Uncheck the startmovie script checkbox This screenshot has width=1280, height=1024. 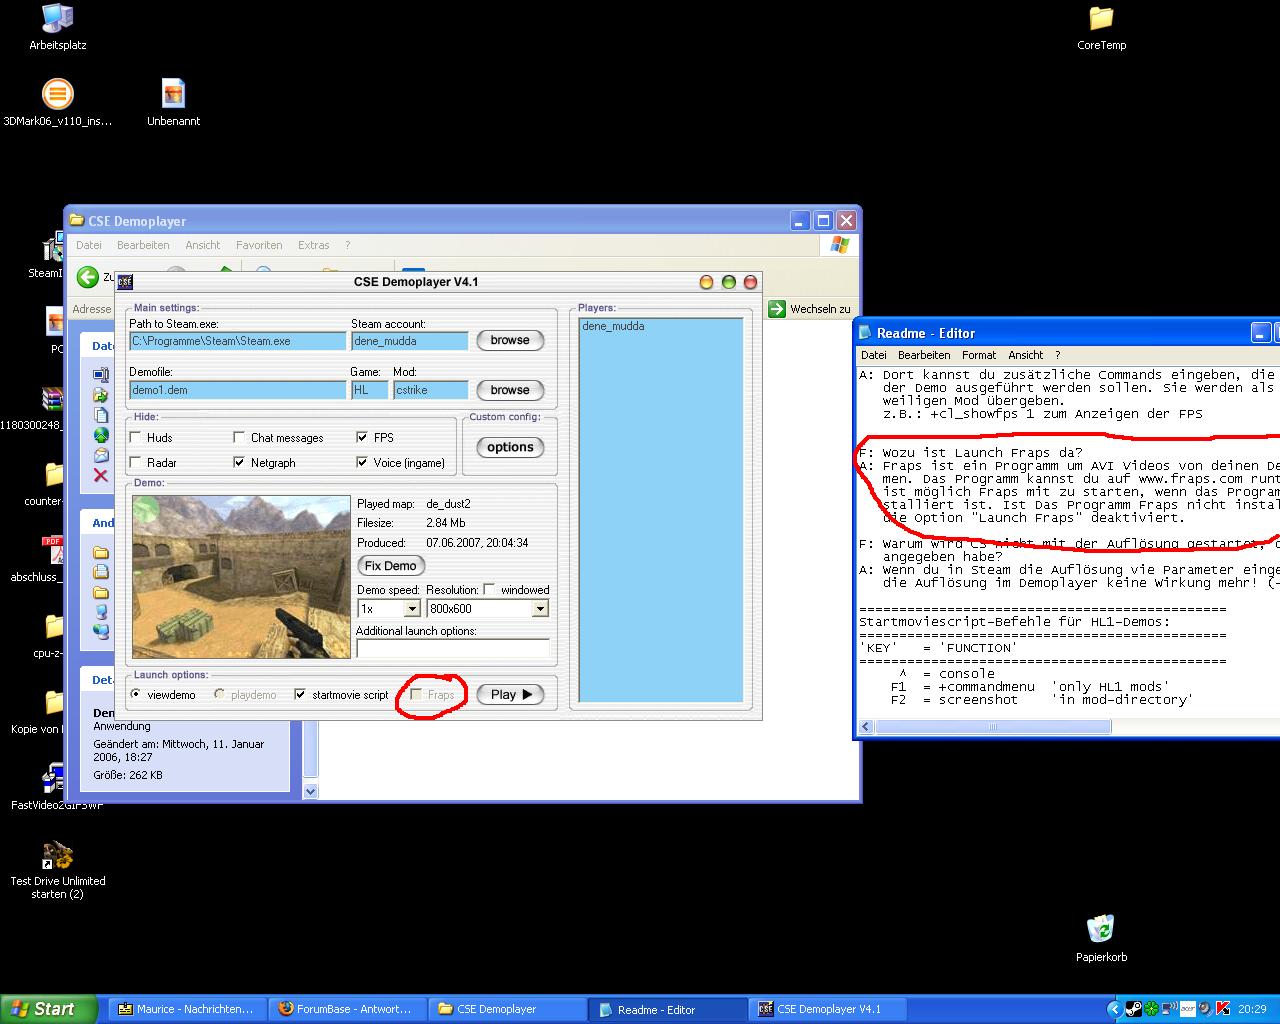(x=300, y=694)
